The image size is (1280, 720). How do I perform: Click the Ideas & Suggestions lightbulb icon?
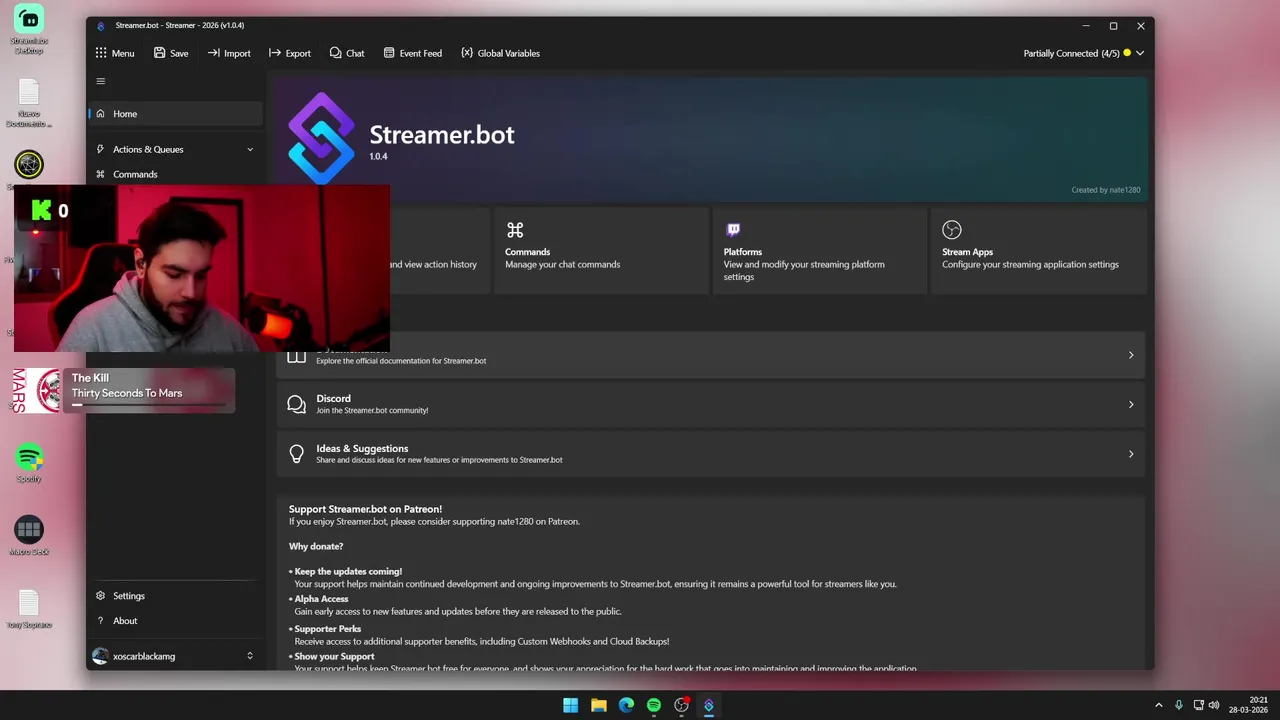[x=296, y=454]
